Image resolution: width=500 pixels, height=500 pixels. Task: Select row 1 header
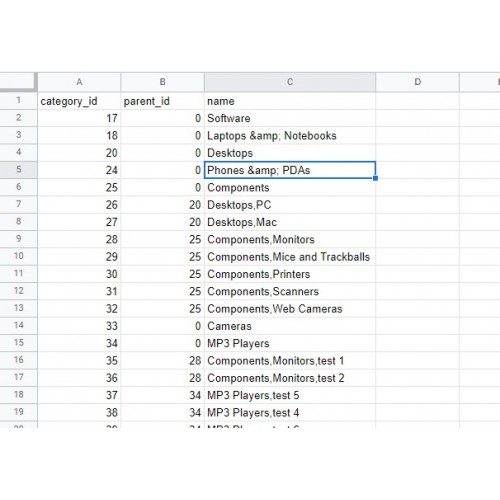point(19,101)
